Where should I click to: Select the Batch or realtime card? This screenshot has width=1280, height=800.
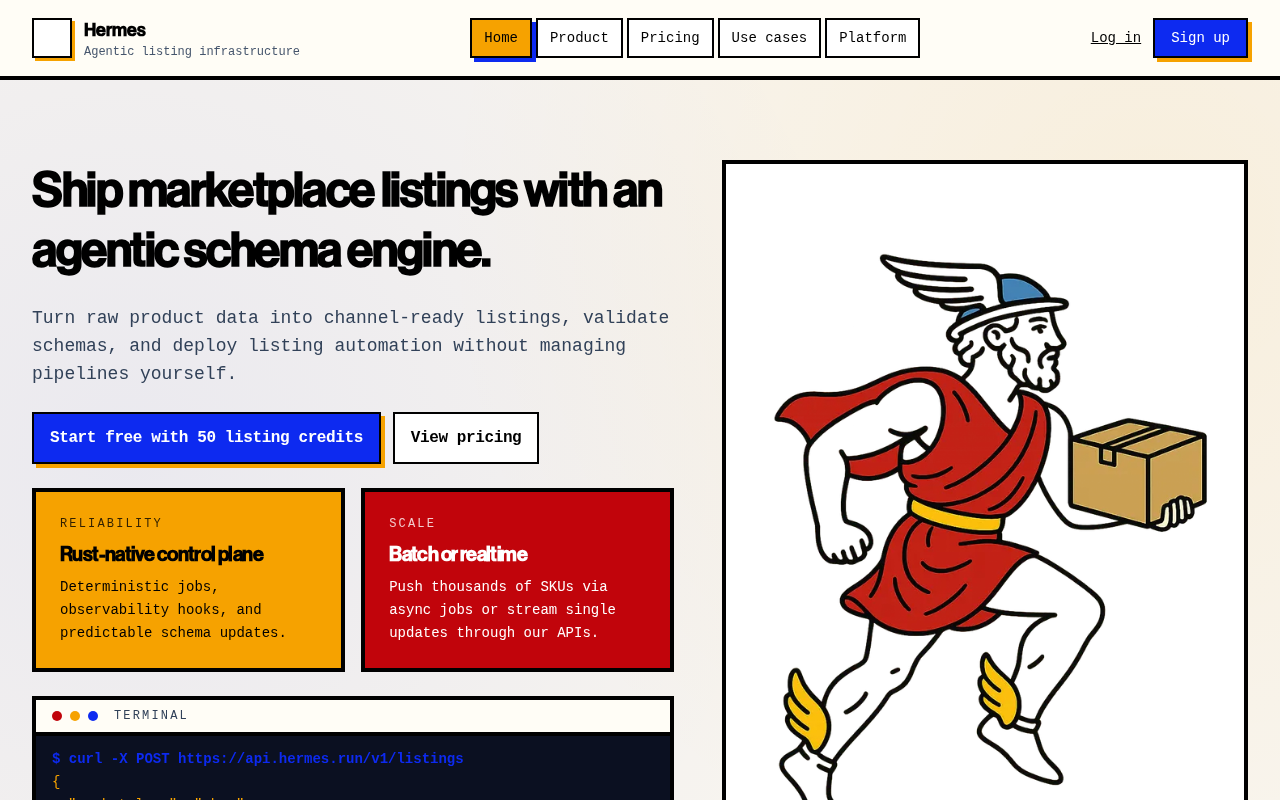pyautogui.click(x=517, y=580)
